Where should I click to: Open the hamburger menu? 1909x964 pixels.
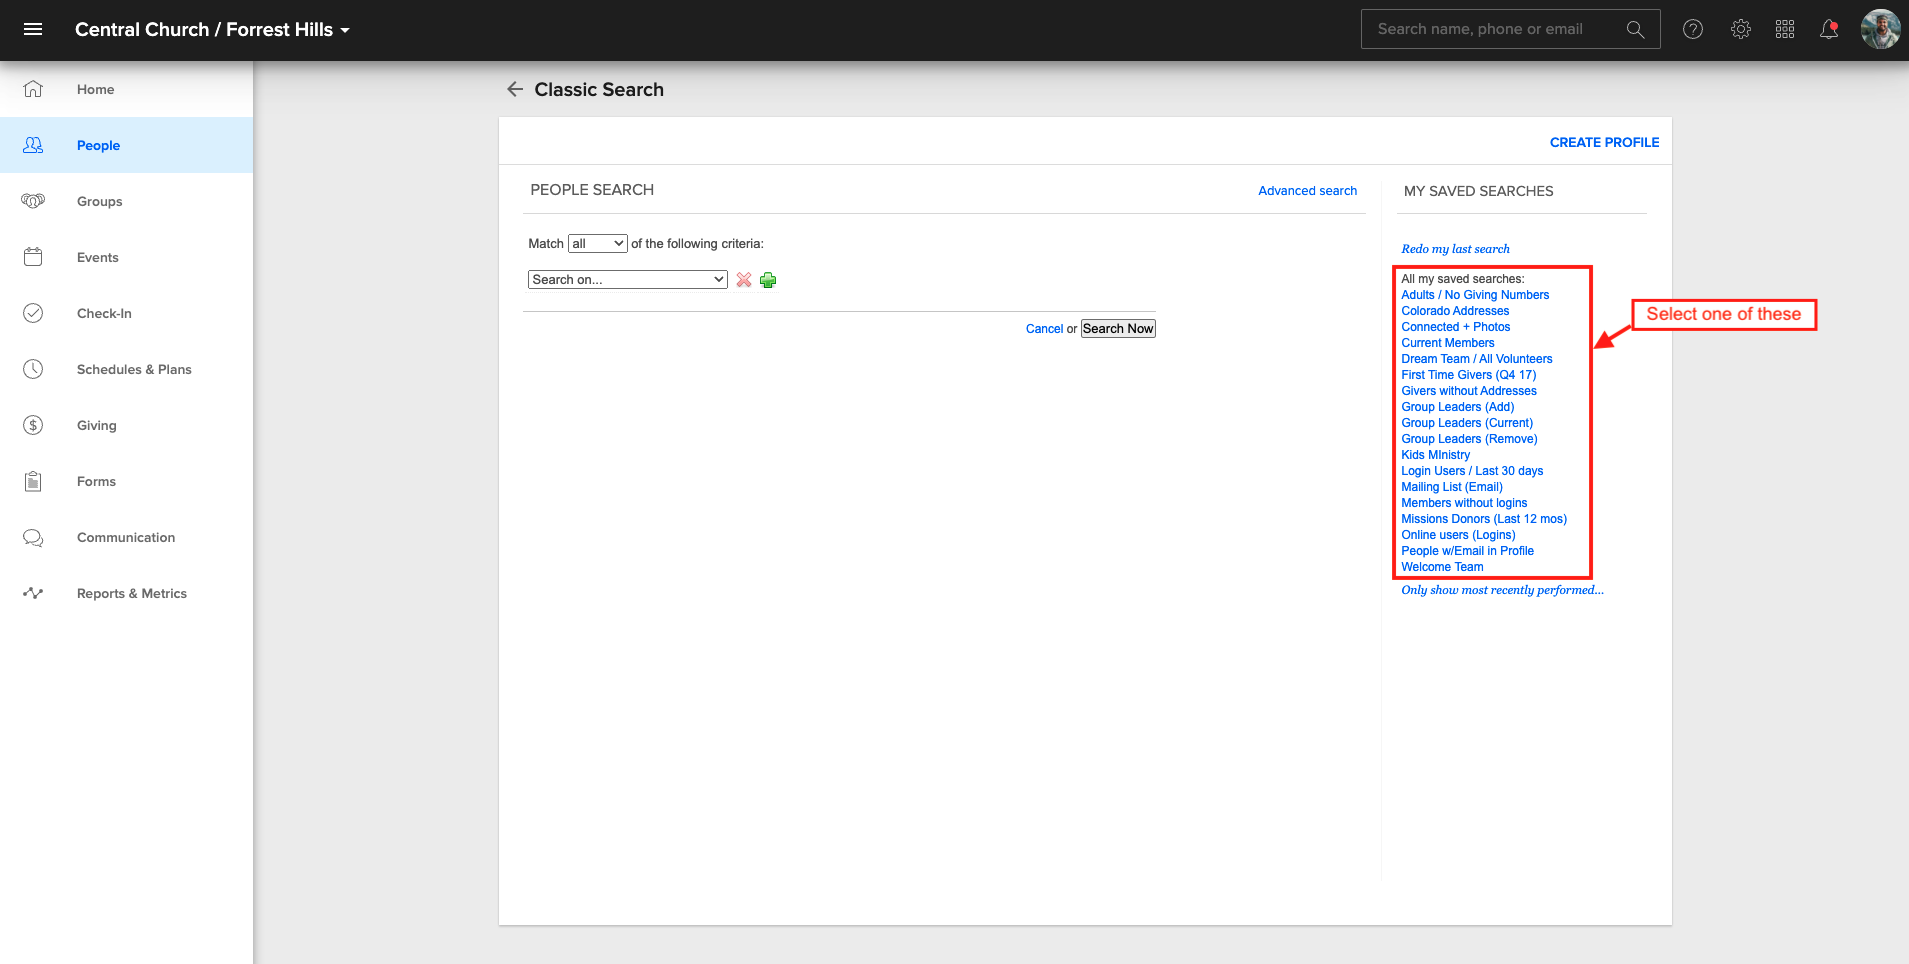[33, 29]
